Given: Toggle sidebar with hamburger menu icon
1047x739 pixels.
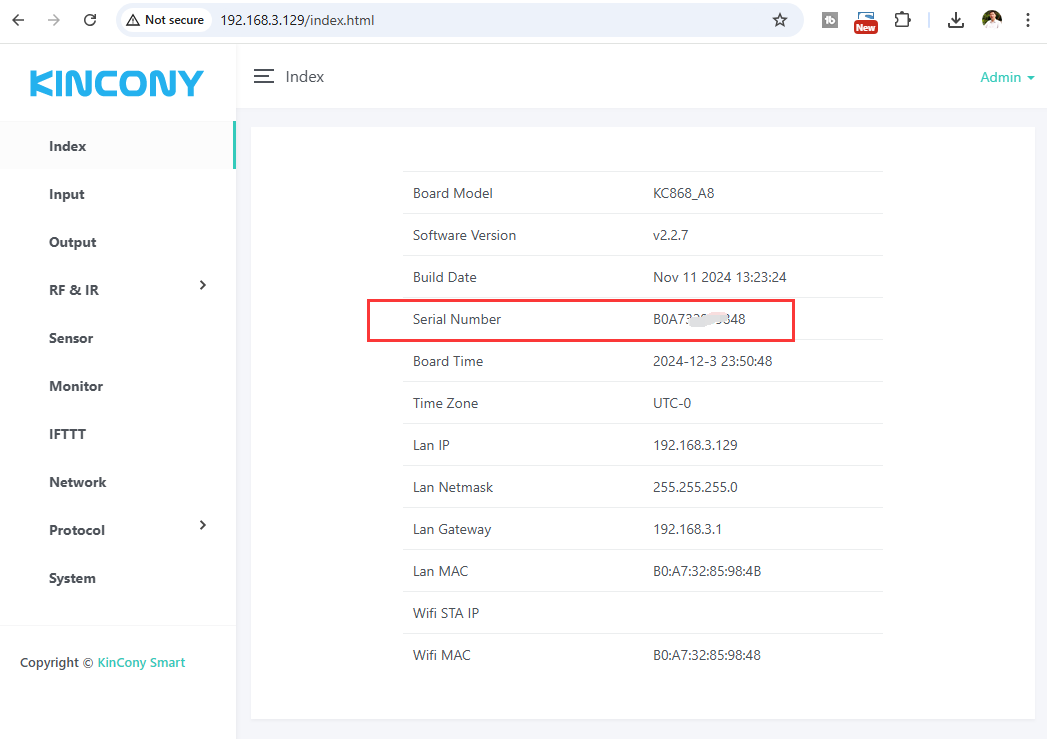Looking at the screenshot, I should (264, 77).
